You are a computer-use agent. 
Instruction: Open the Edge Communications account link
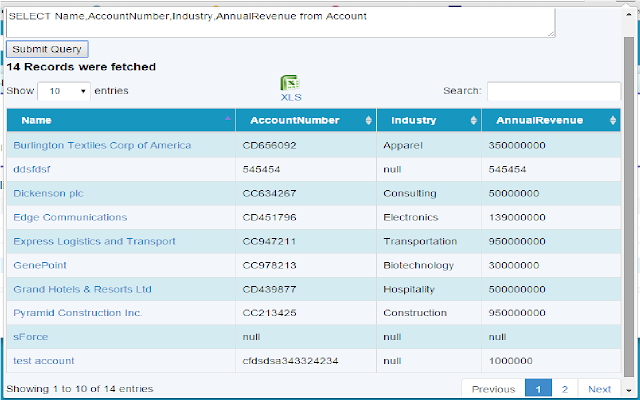(70, 217)
